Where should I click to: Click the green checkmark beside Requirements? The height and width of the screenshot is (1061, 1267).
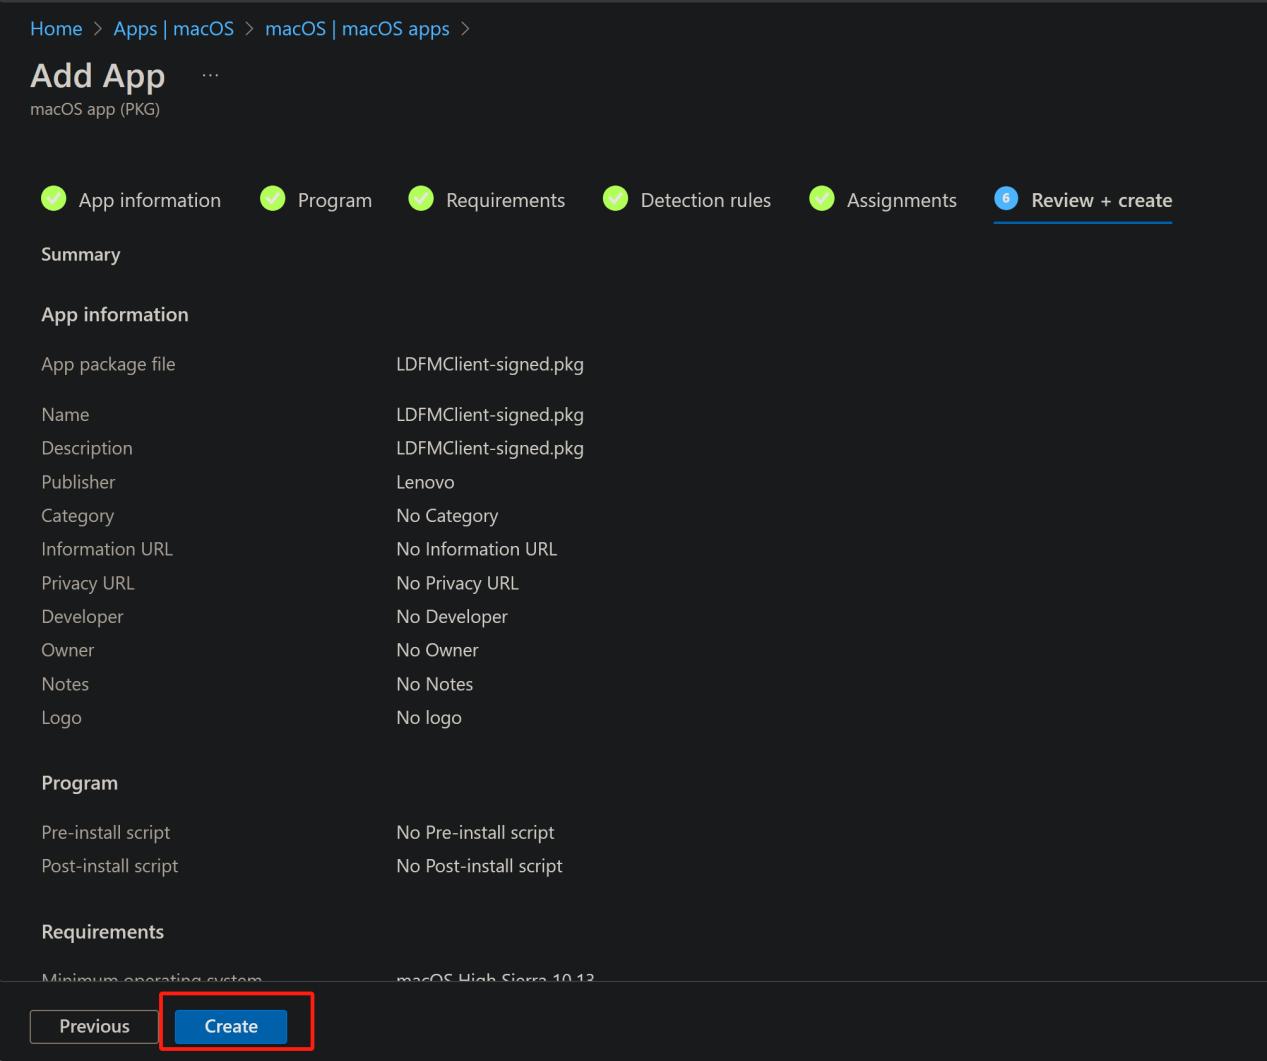tap(421, 199)
